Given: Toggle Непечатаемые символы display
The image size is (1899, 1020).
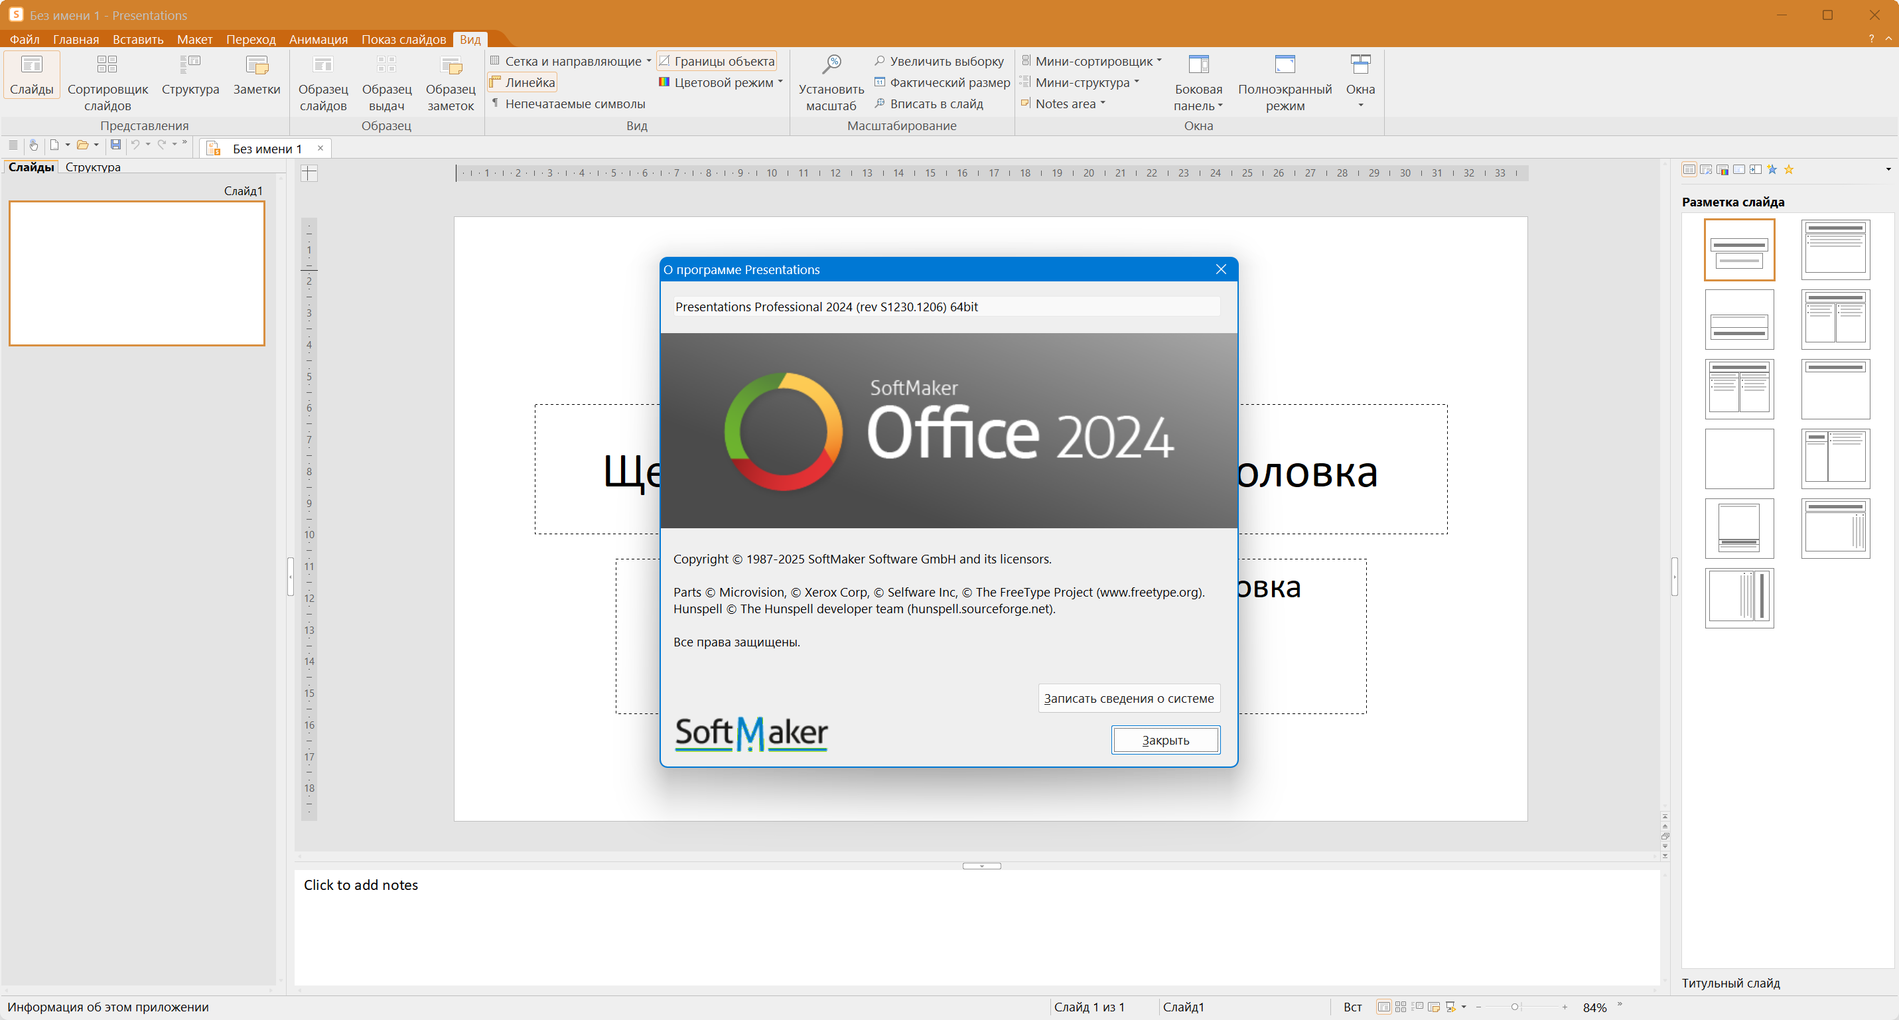Looking at the screenshot, I should tap(567, 104).
